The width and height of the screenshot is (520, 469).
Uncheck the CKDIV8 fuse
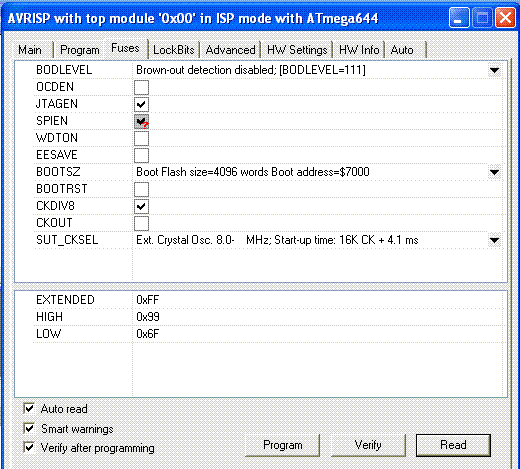tap(141, 206)
